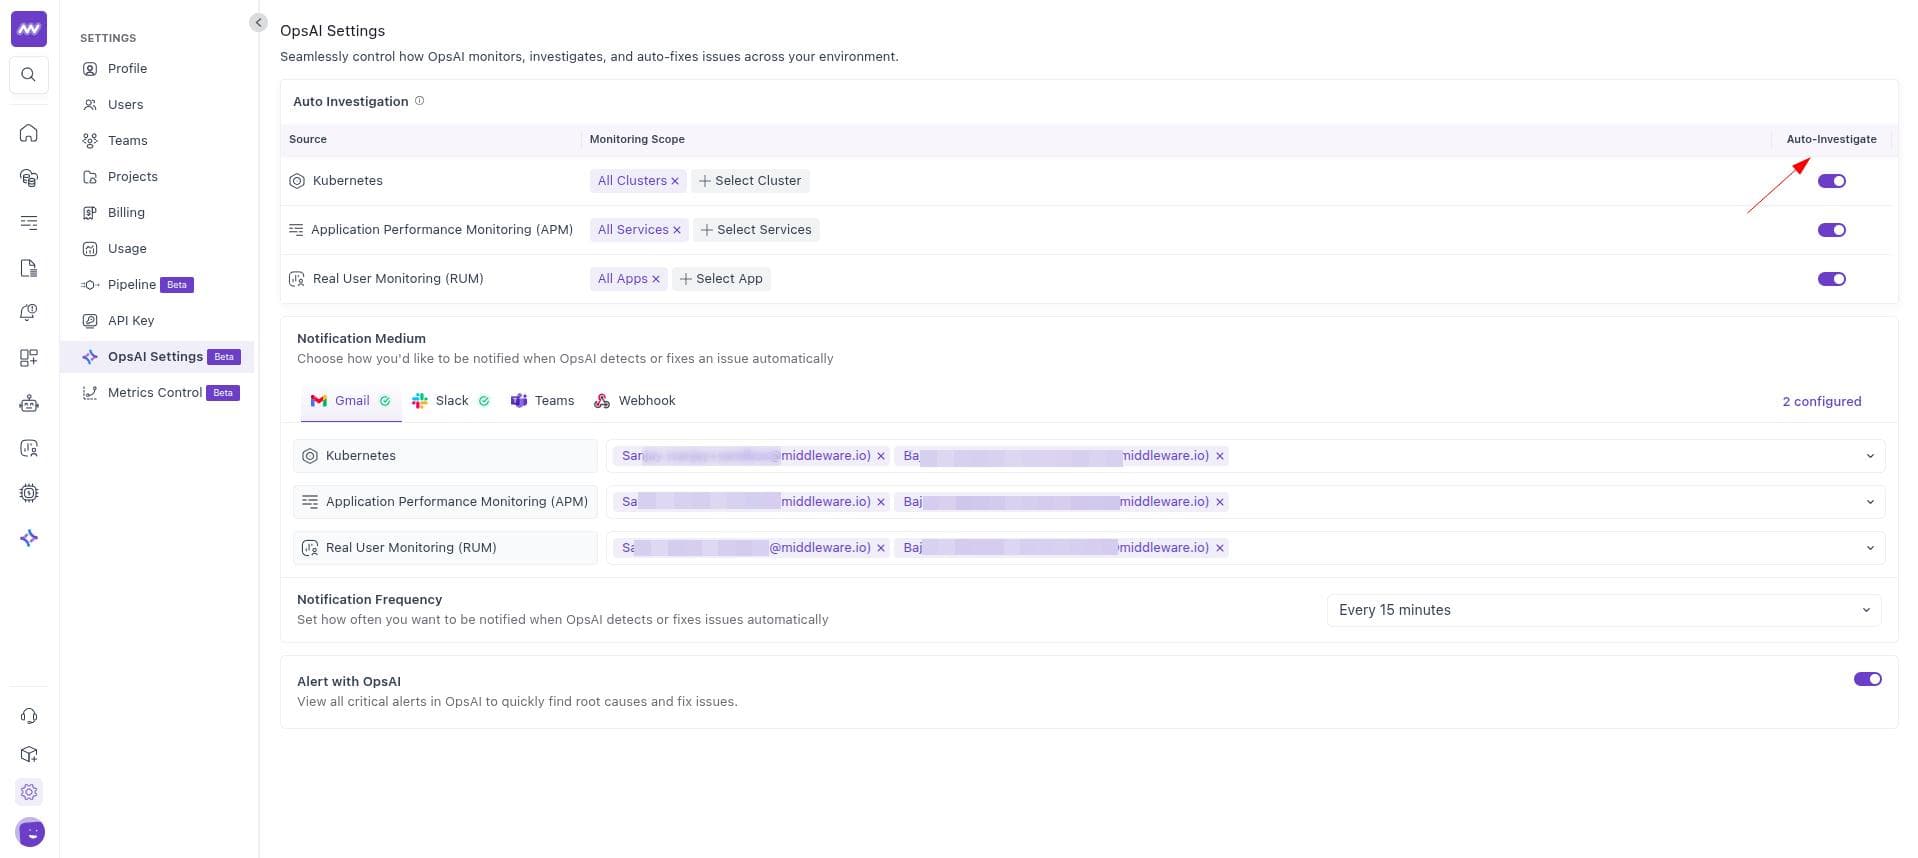Expand APM recipients dropdown
Image resolution: width=1918 pixels, height=858 pixels.
(1870, 502)
